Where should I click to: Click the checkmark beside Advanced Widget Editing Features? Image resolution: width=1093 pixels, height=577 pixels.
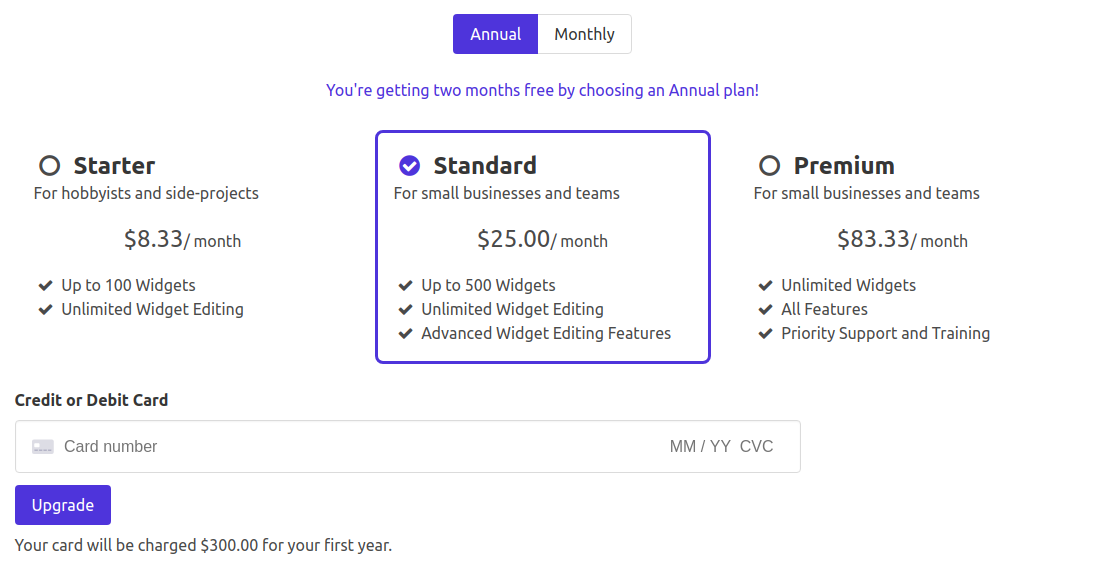coord(405,333)
